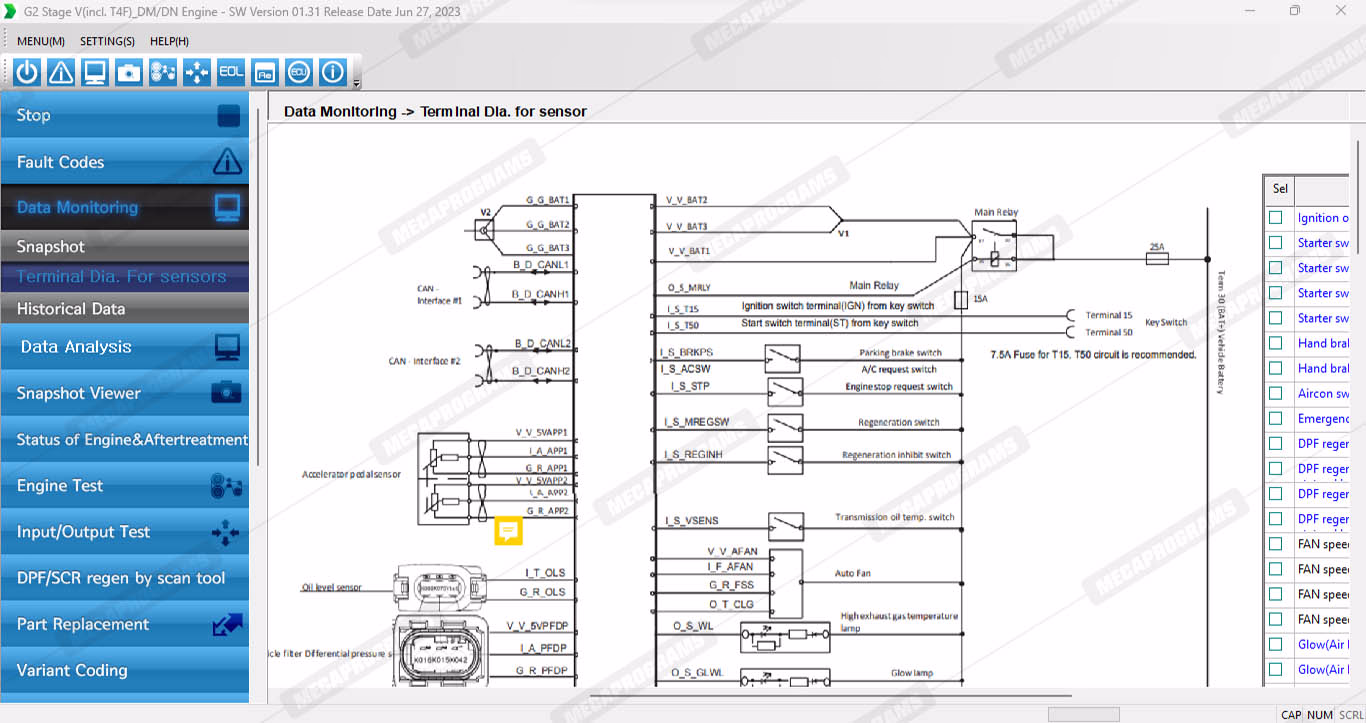Click the Stop button in sidebar

[124, 116]
